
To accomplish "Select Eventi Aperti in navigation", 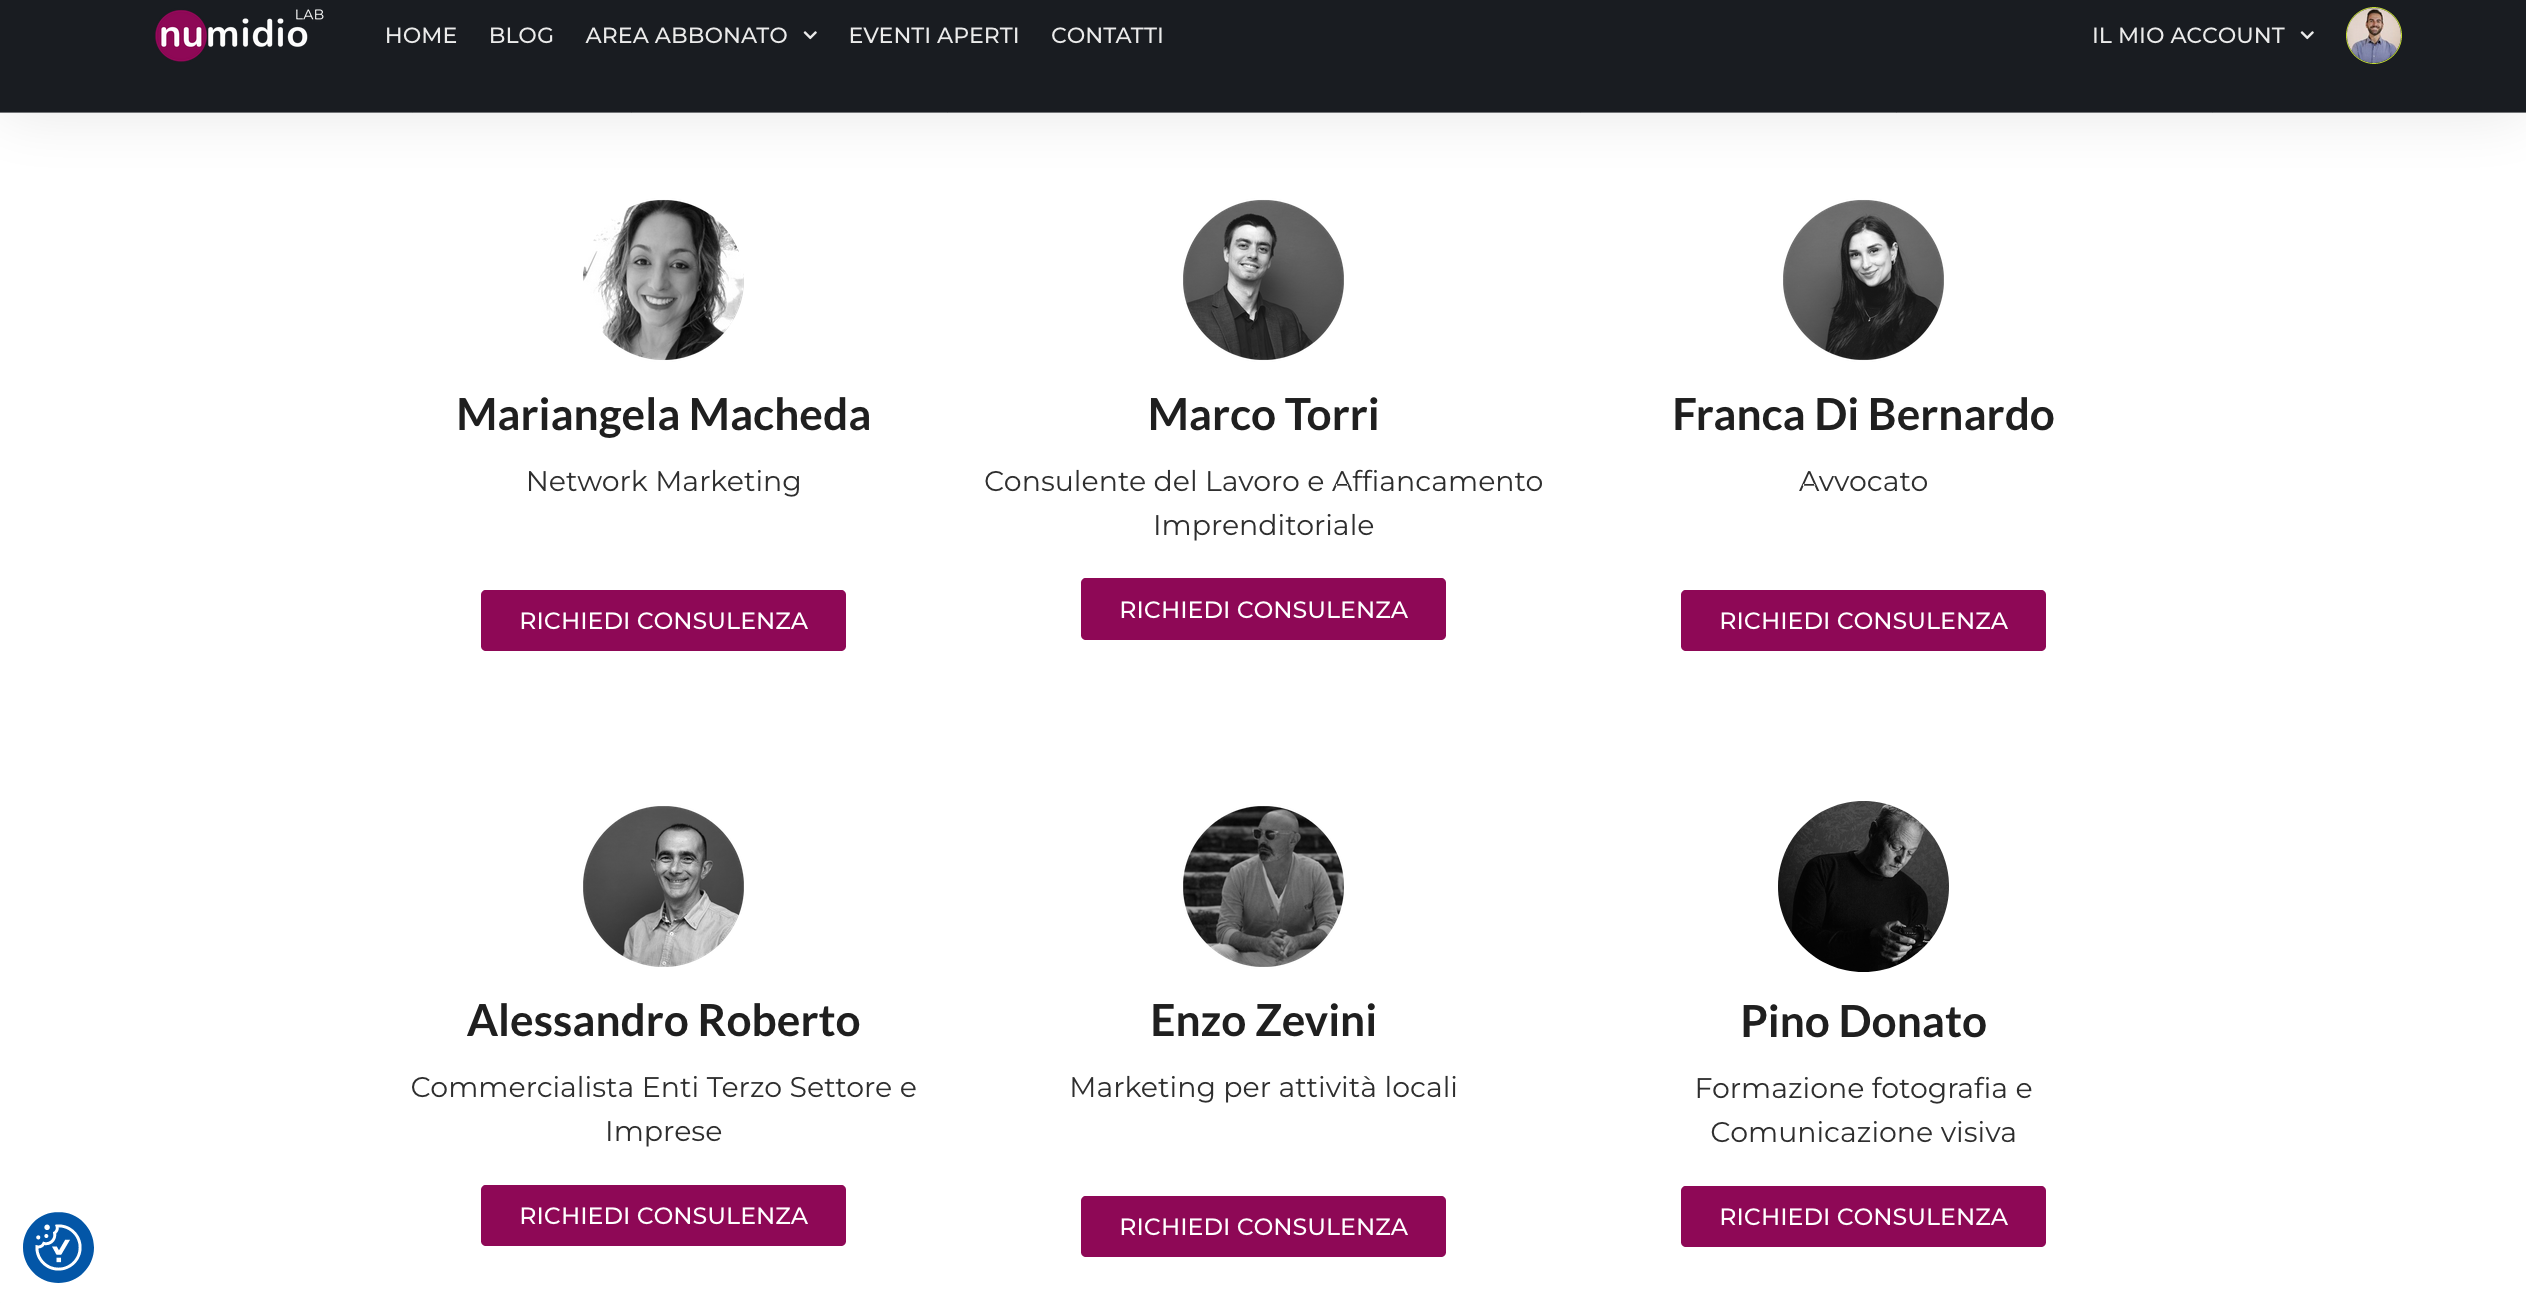I will [x=933, y=36].
